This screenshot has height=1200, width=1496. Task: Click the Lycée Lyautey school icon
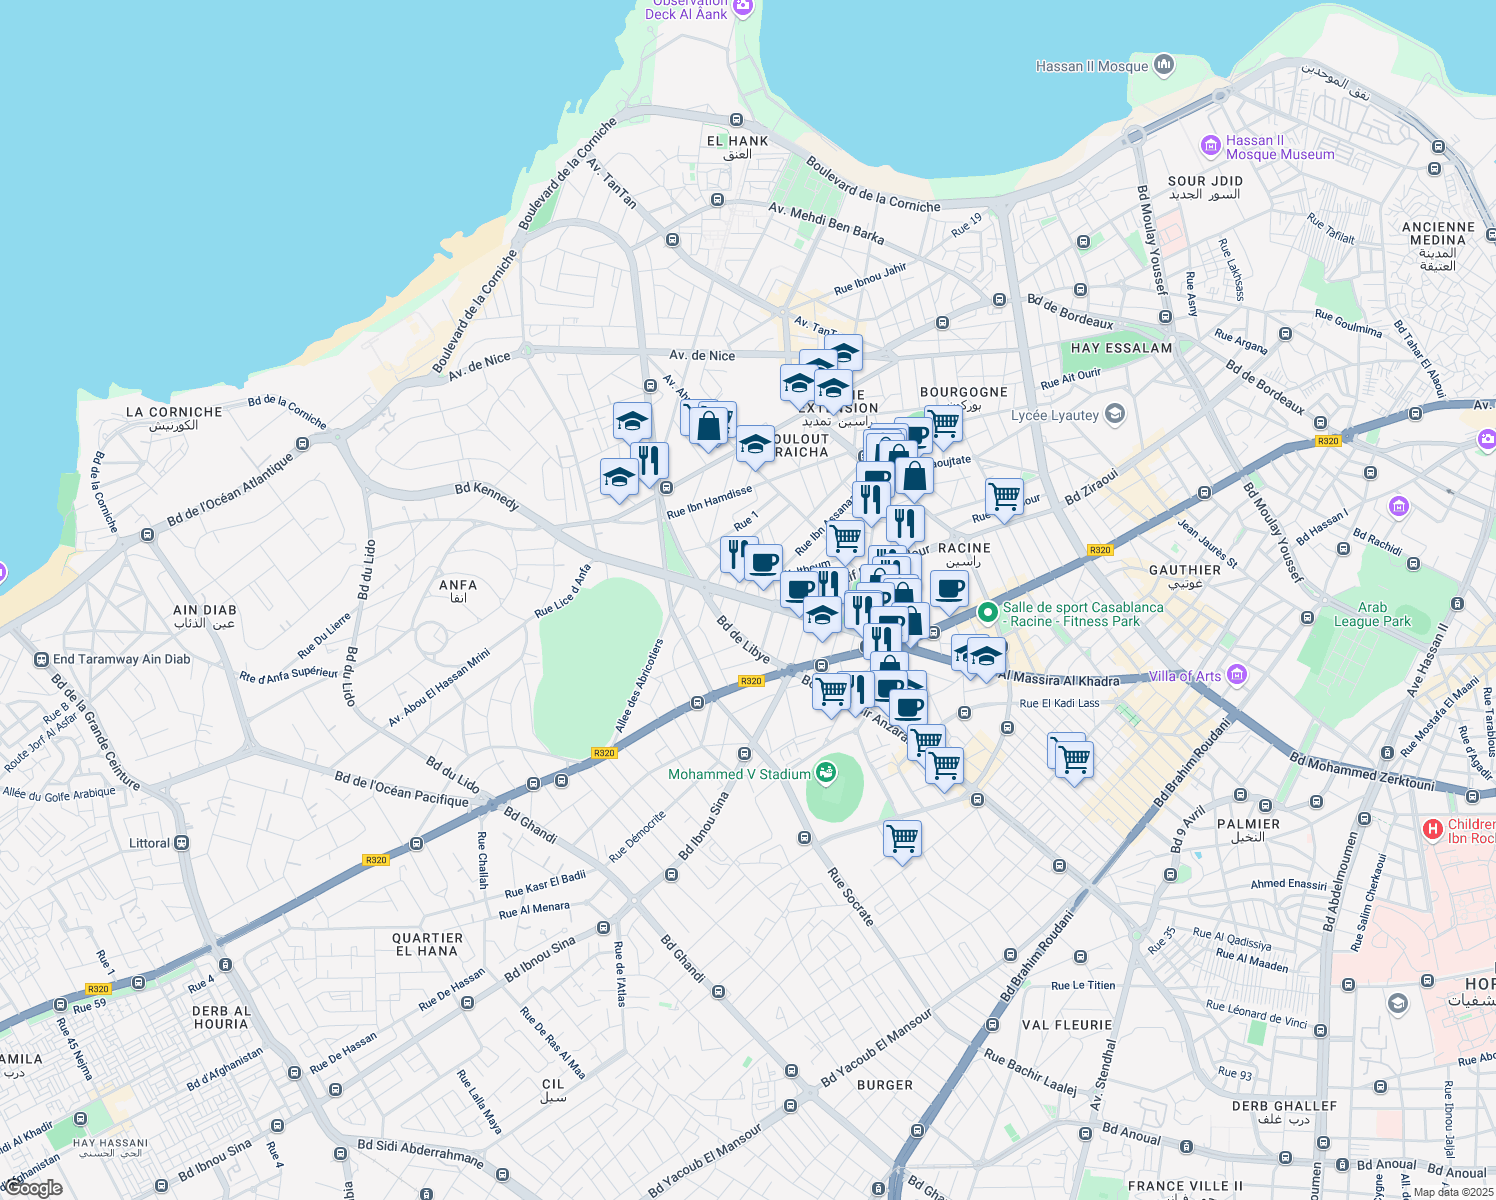coord(1115,414)
